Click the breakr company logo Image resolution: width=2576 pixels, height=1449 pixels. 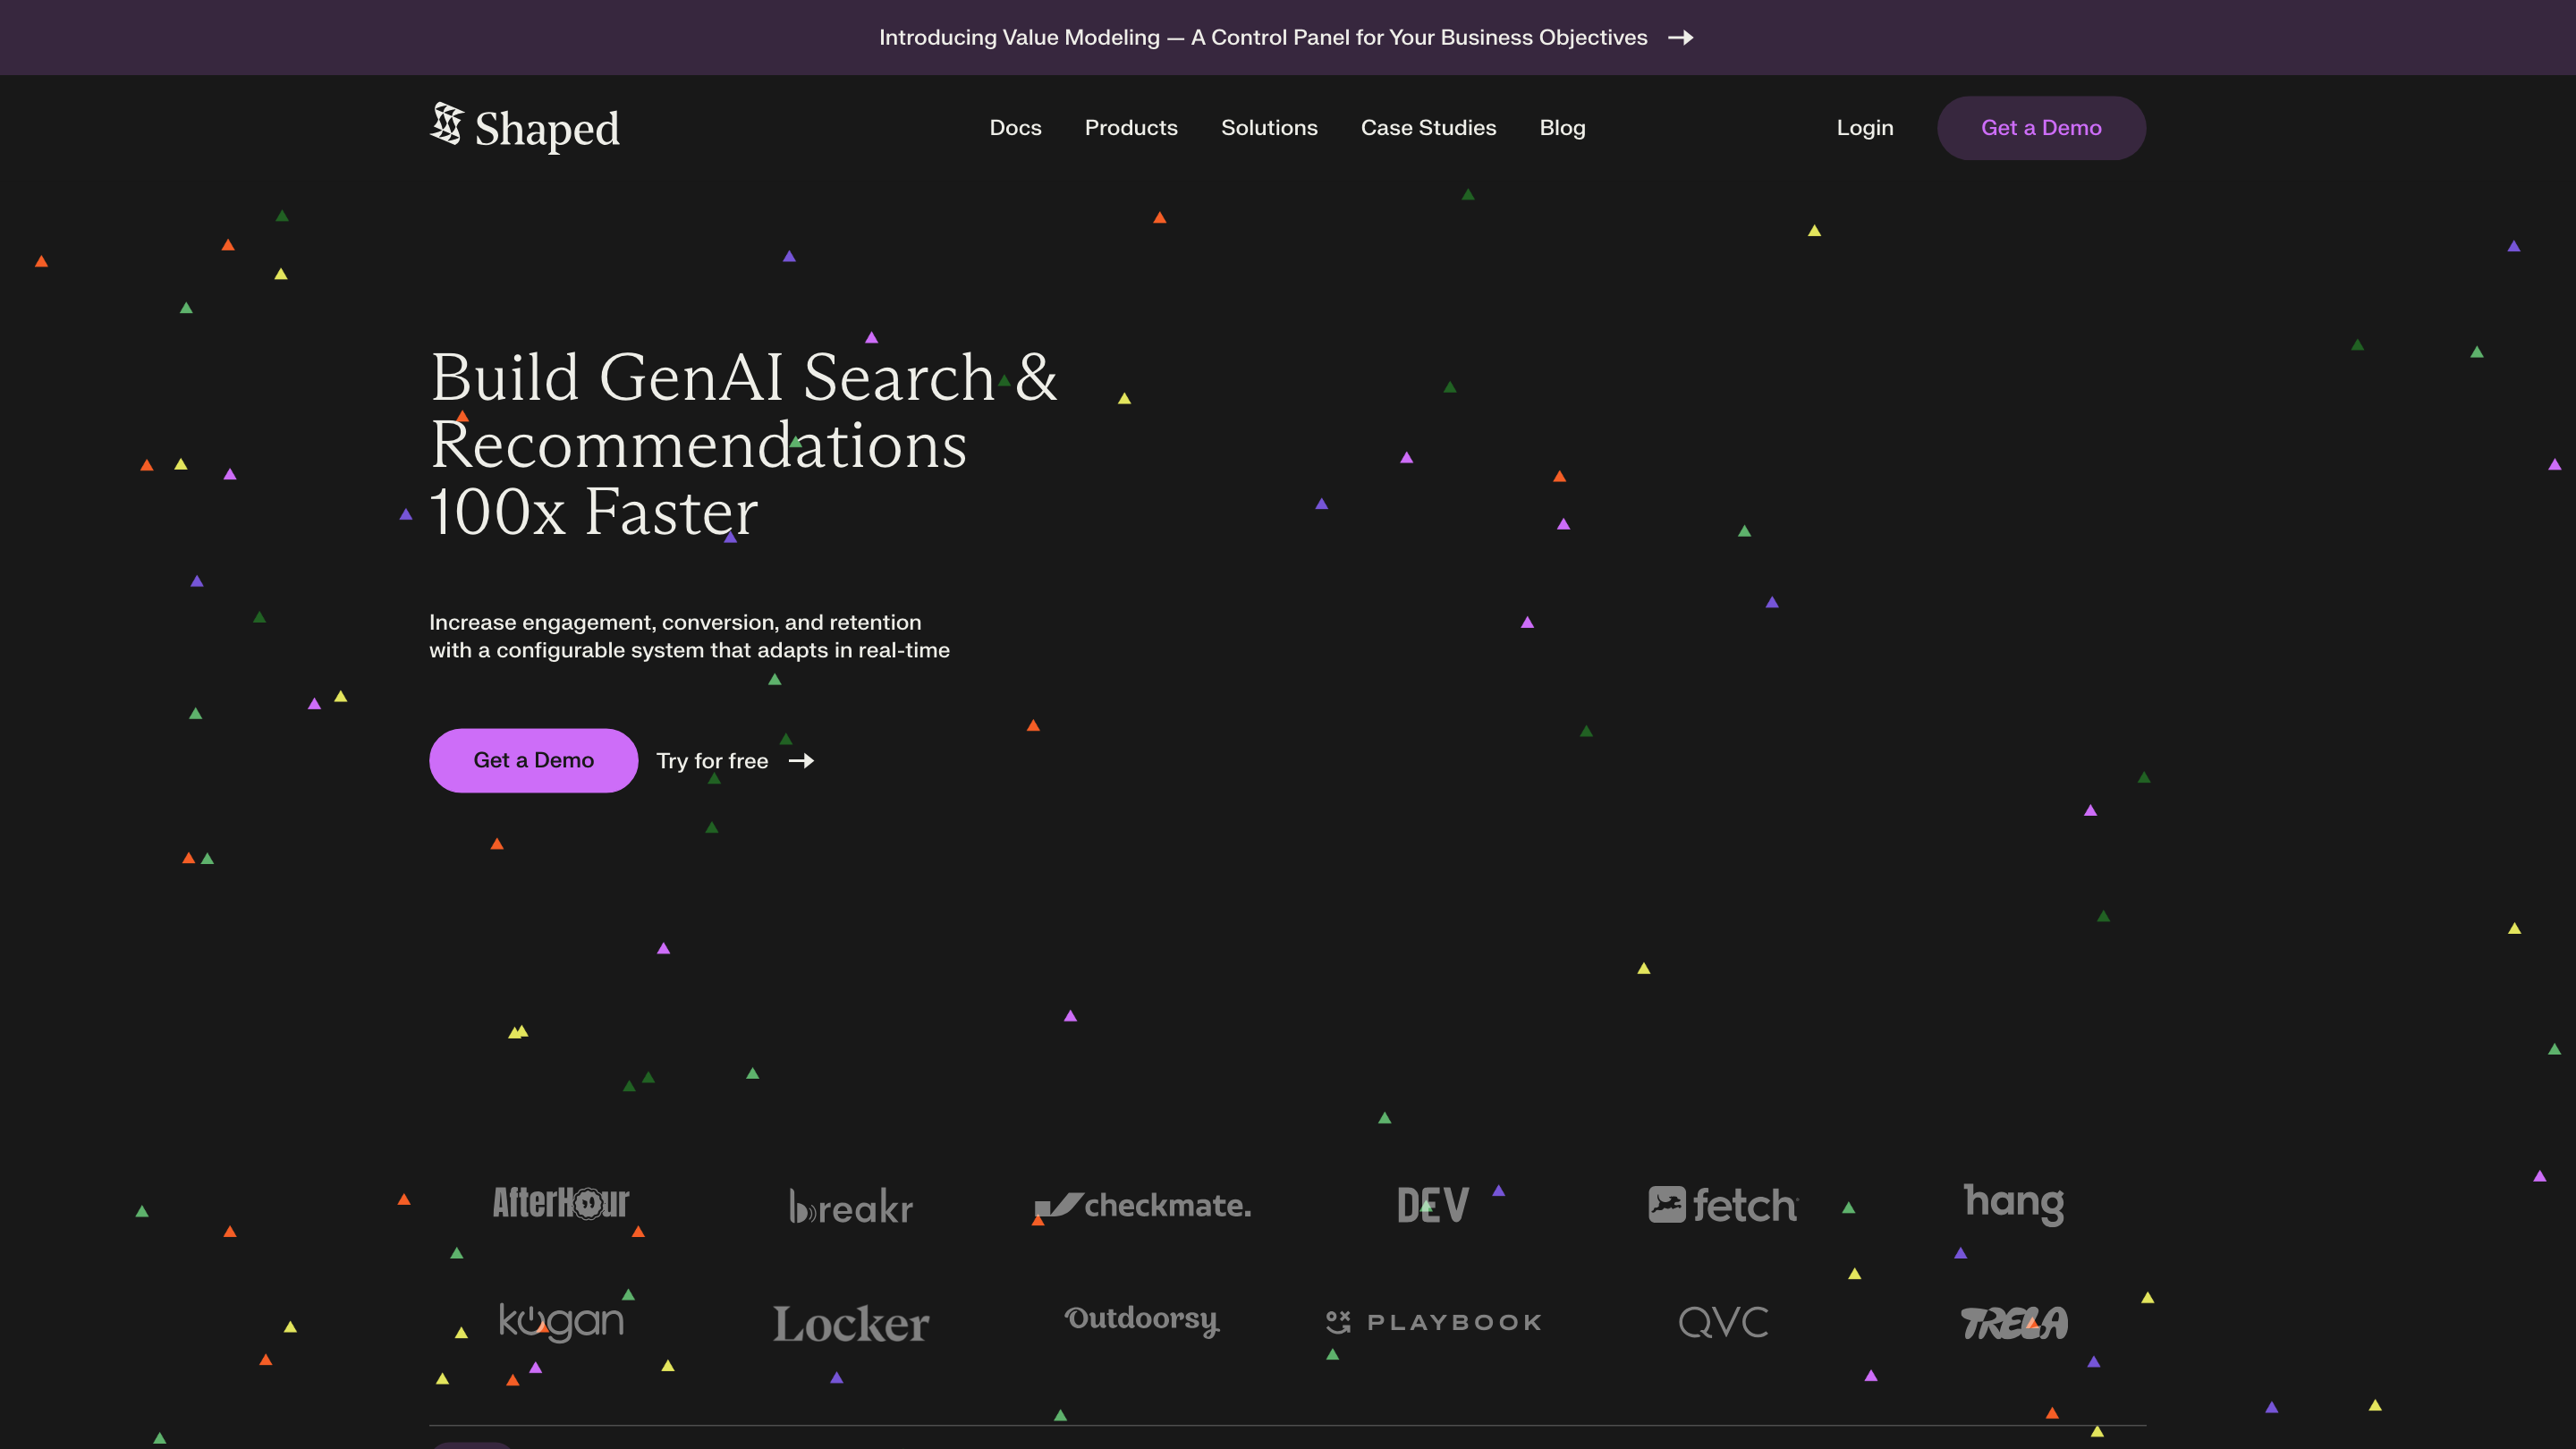pyautogui.click(x=851, y=1206)
